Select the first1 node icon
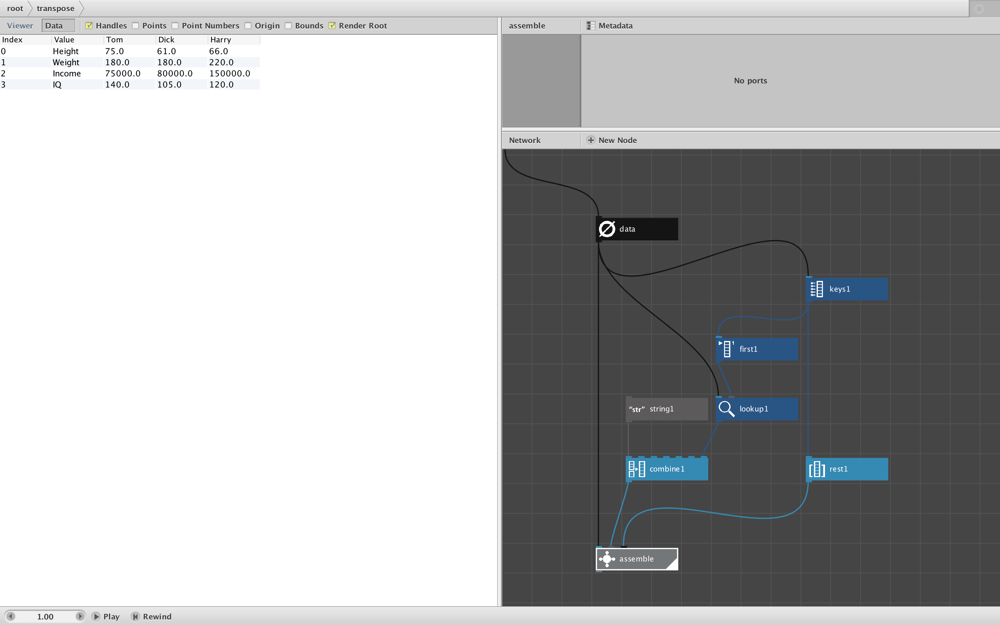1000x625 pixels. click(x=726, y=349)
